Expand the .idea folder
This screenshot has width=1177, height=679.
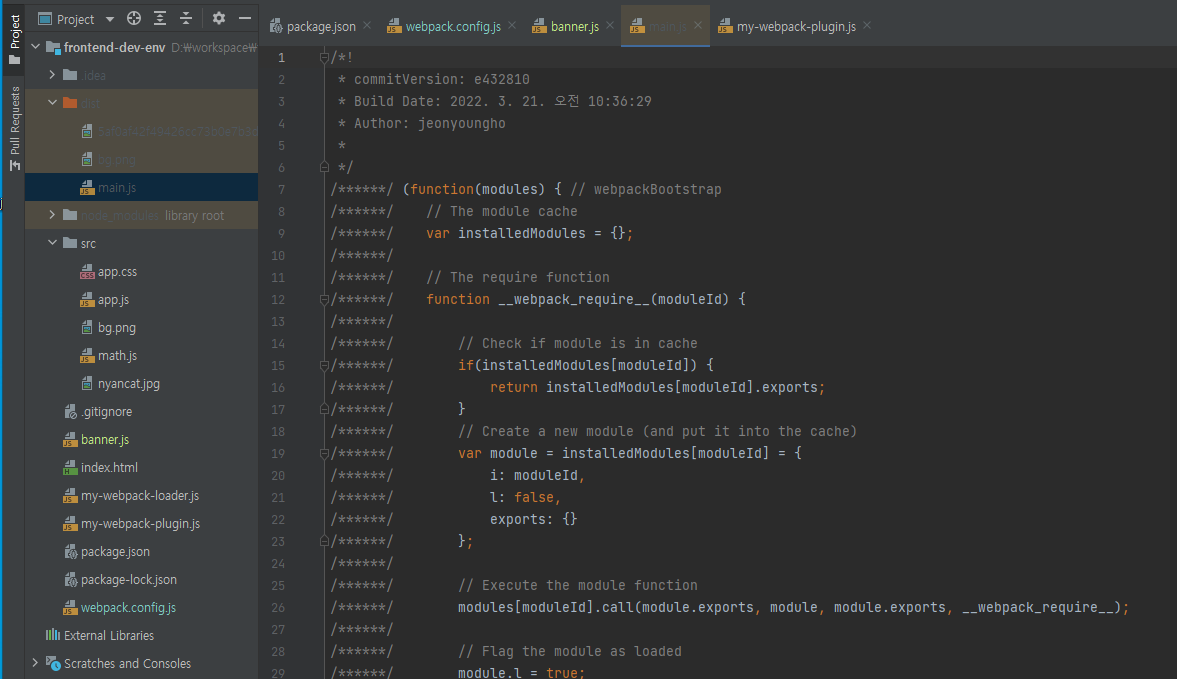click(52, 75)
